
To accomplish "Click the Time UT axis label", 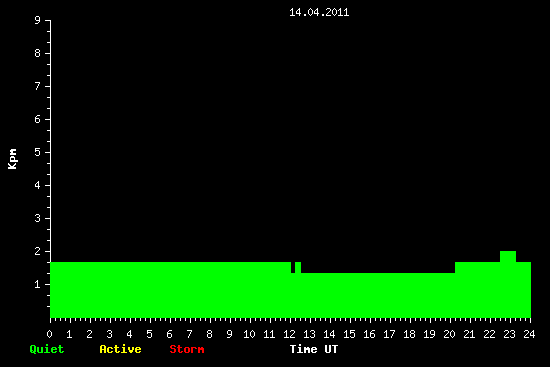I will pyautogui.click(x=314, y=349).
